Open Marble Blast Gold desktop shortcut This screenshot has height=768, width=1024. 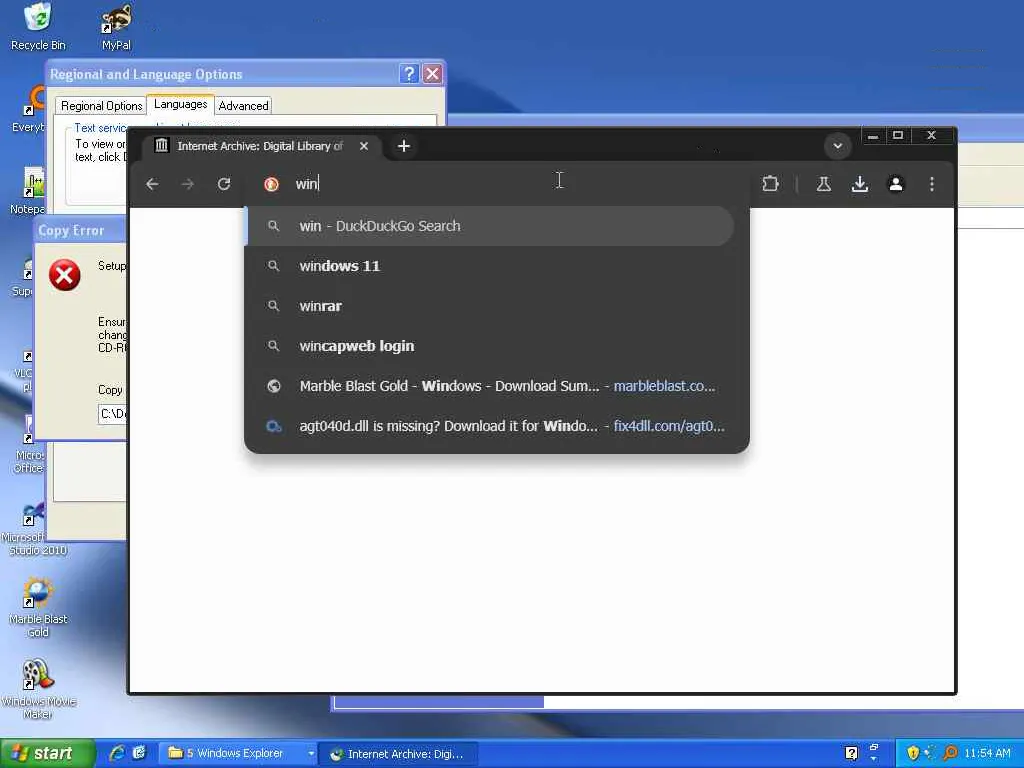38,607
